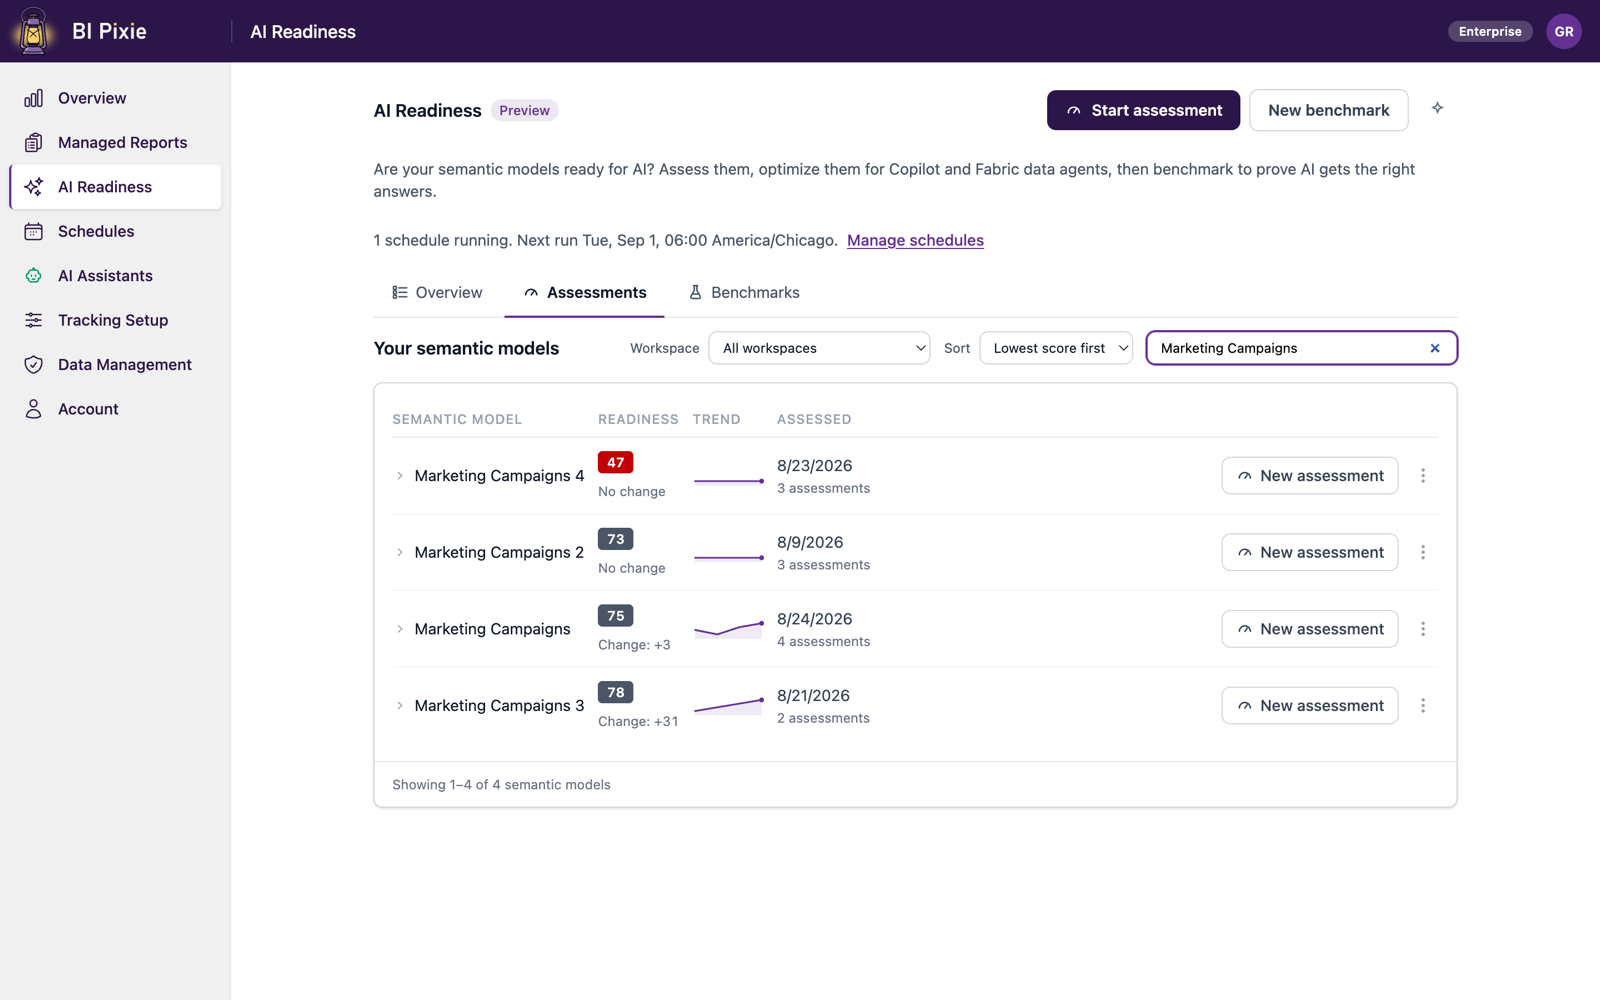
Task: Switch to the Overview tab
Action: (437, 293)
